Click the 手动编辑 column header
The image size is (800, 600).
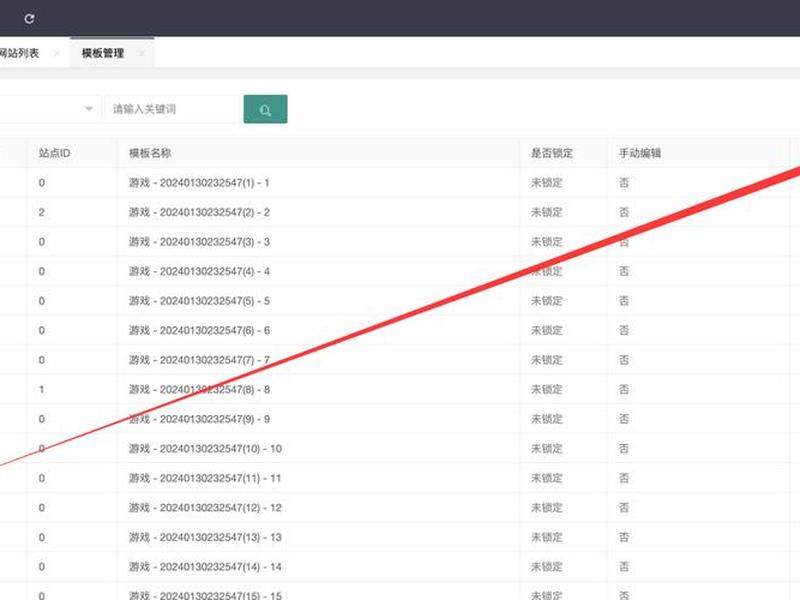pos(640,153)
